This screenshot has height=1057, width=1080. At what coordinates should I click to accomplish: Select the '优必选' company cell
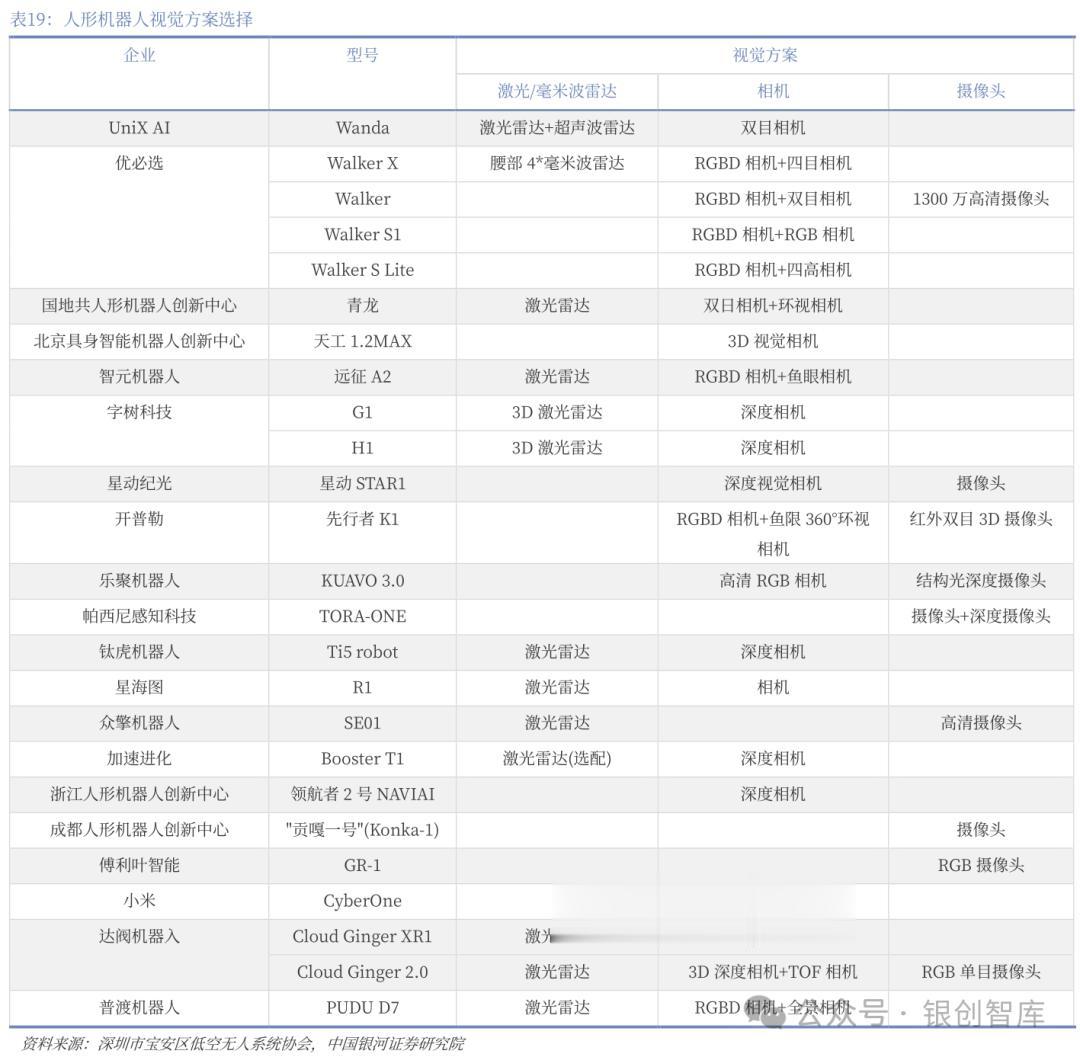(x=140, y=163)
